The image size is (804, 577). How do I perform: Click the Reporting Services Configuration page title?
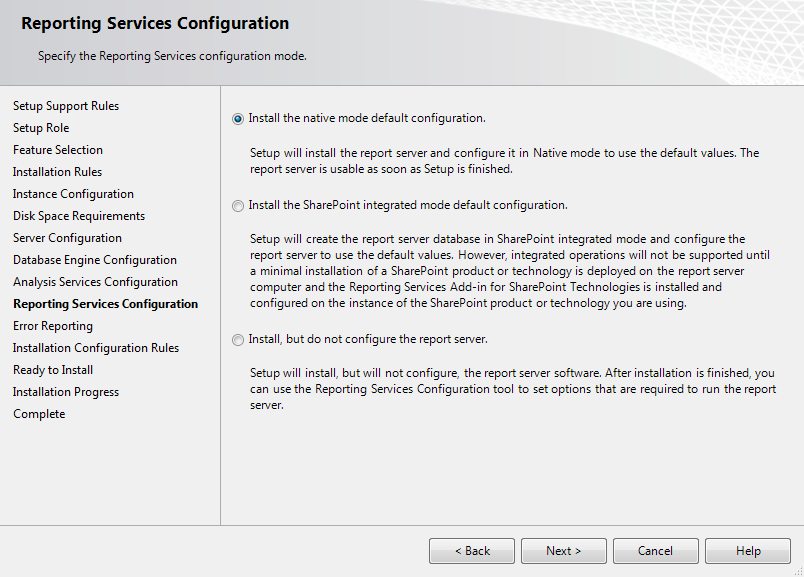coord(155,24)
